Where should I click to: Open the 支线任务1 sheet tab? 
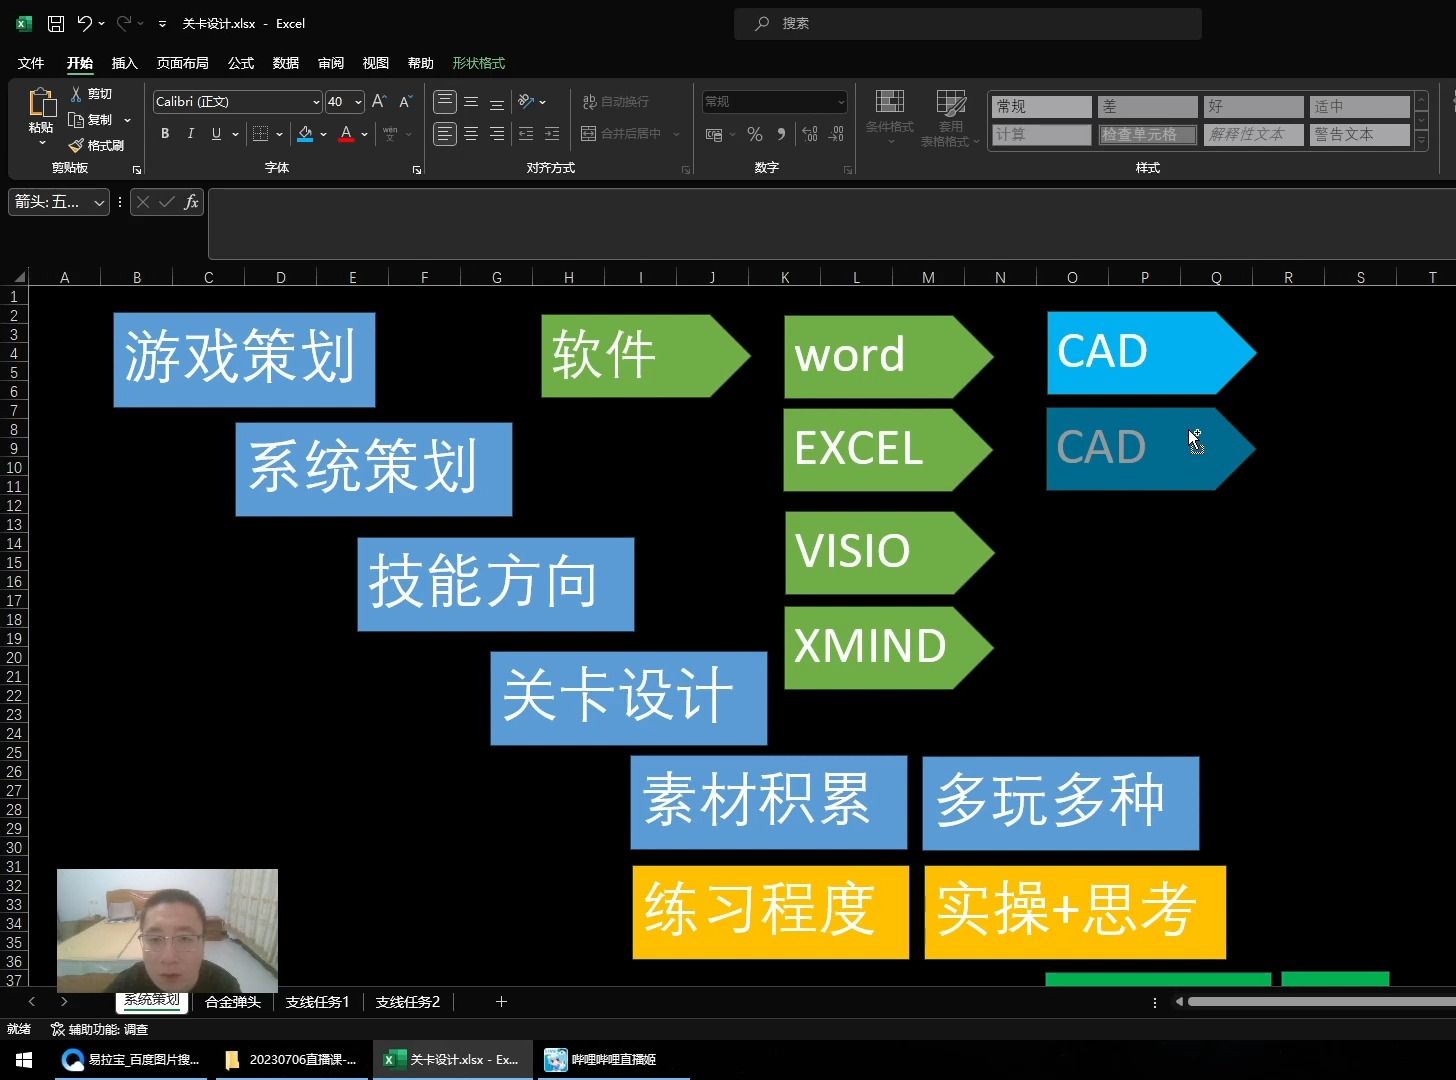pyautogui.click(x=317, y=1002)
